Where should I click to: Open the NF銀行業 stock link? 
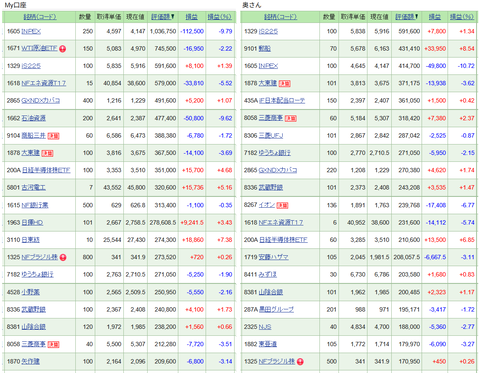[35, 205]
